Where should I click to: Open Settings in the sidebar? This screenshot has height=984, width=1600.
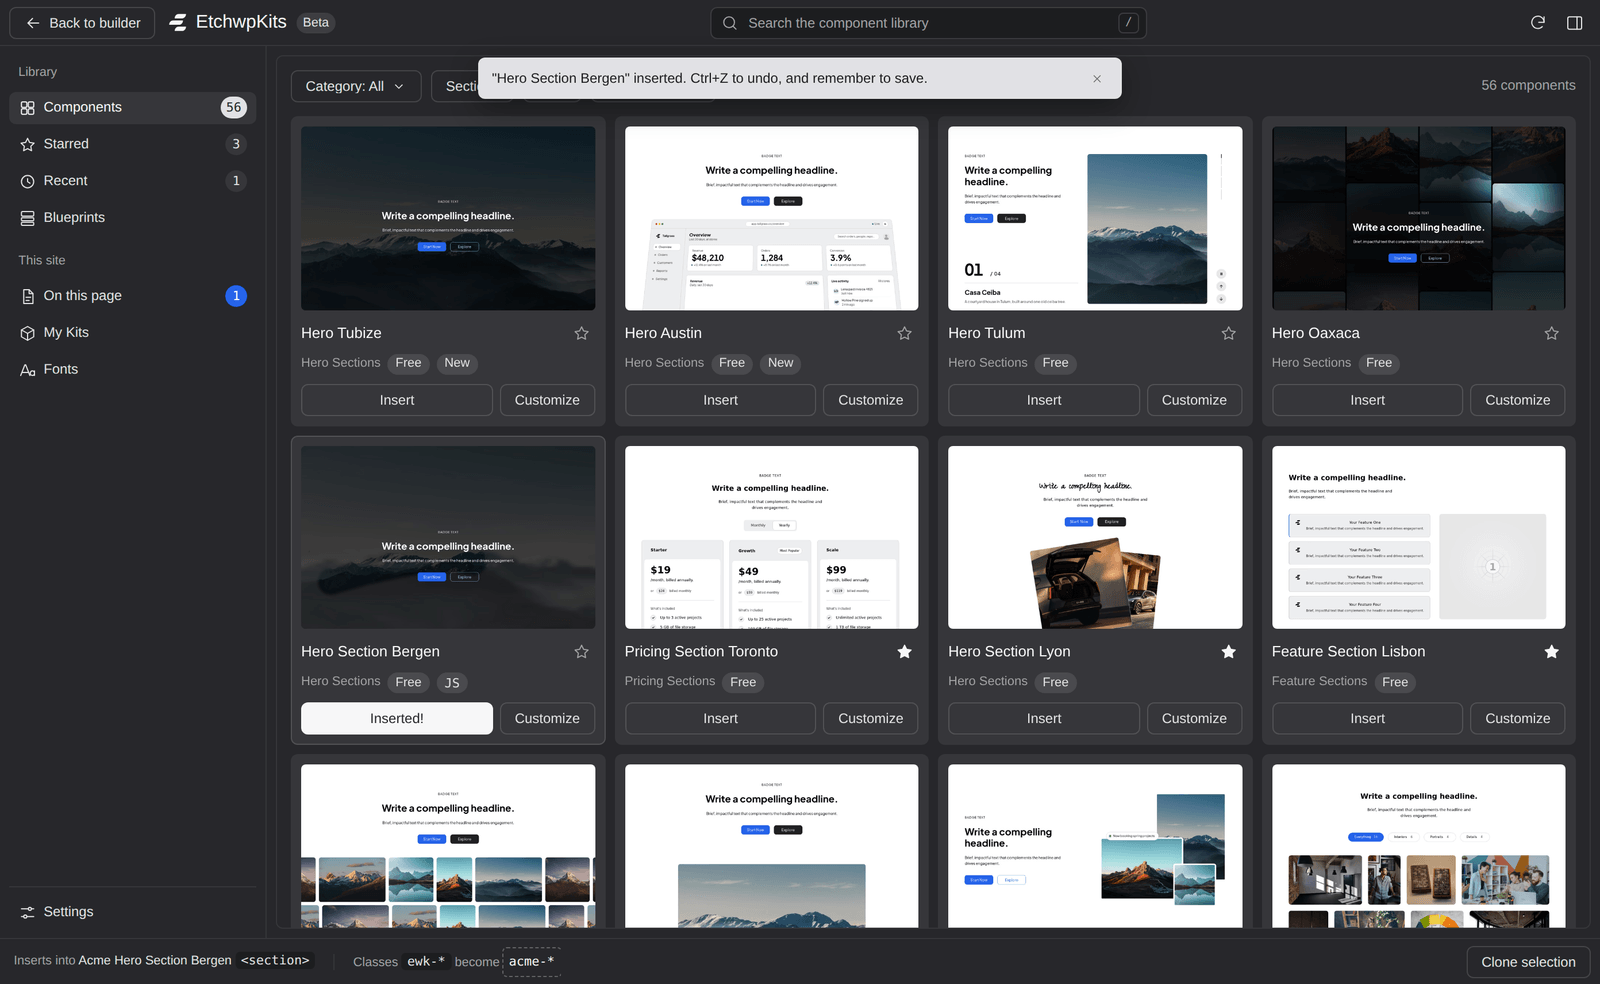pyautogui.click(x=132, y=912)
